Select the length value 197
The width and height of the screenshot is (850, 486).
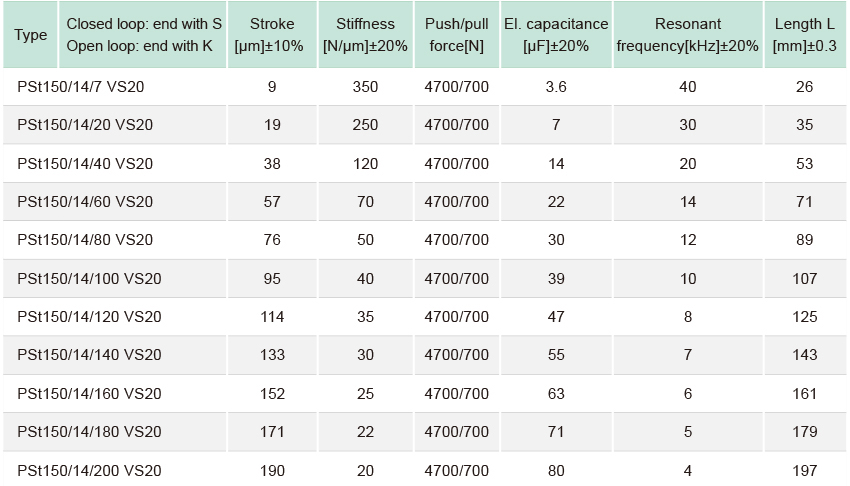click(x=804, y=470)
